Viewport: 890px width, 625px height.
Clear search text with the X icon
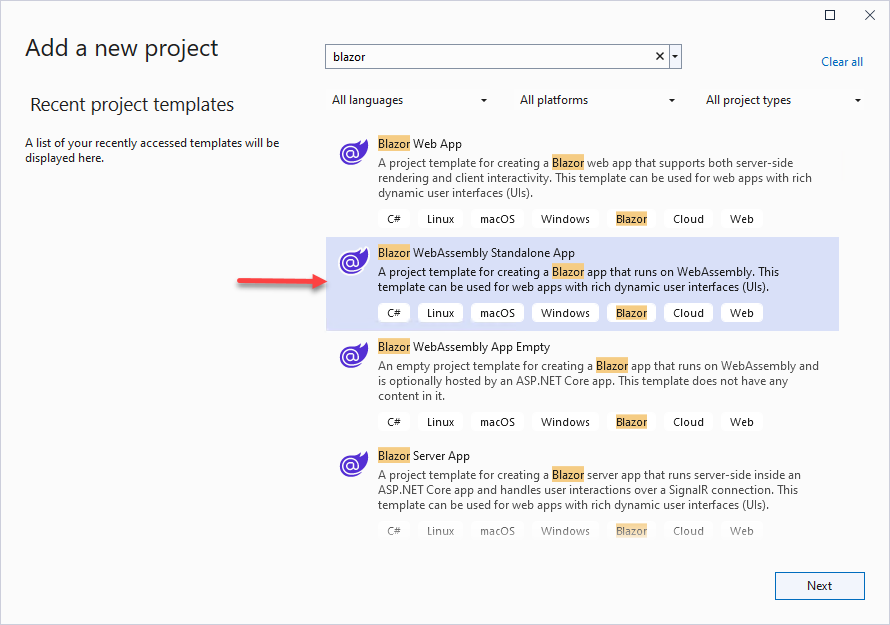(x=660, y=57)
